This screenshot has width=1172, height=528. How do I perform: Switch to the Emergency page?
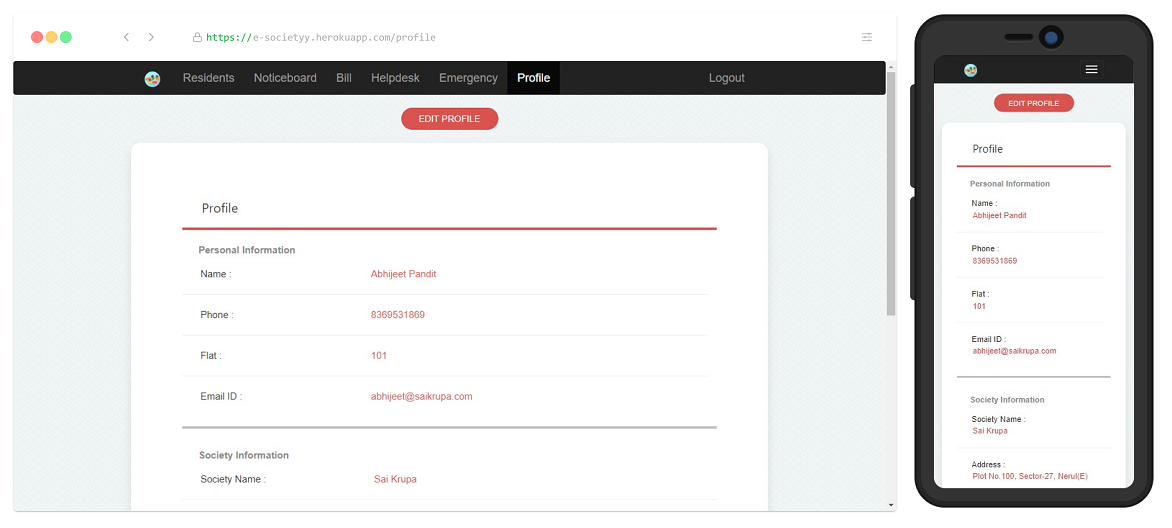point(468,78)
